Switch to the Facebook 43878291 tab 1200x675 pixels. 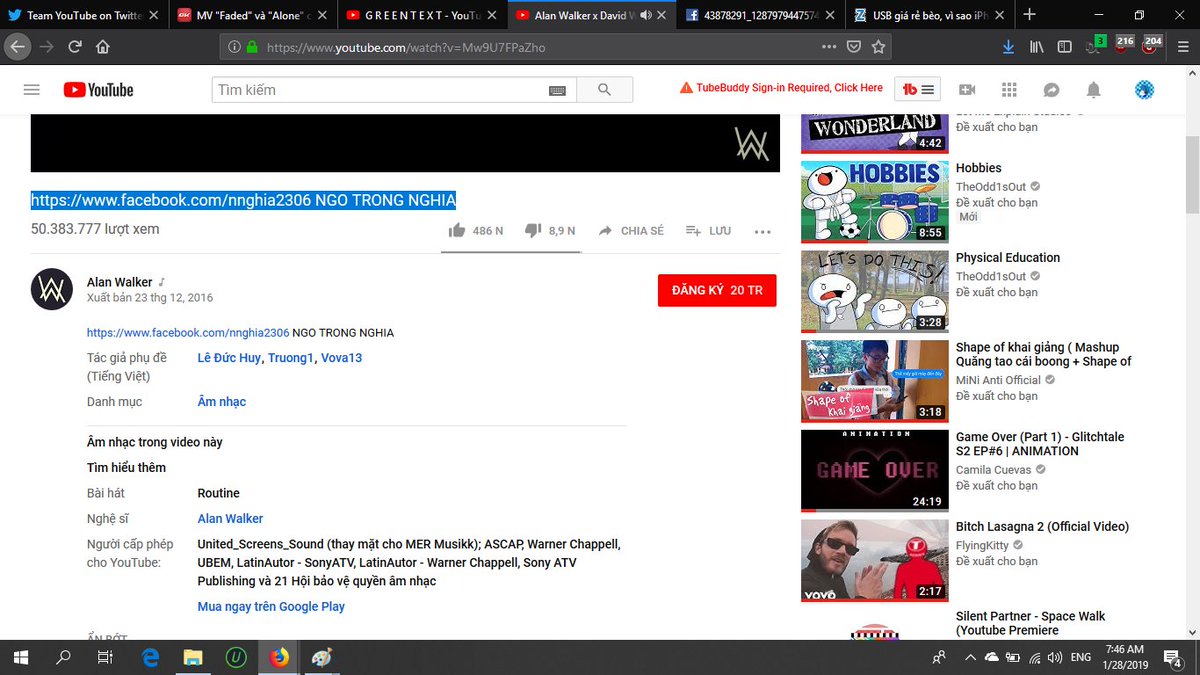pyautogui.click(x=760, y=15)
